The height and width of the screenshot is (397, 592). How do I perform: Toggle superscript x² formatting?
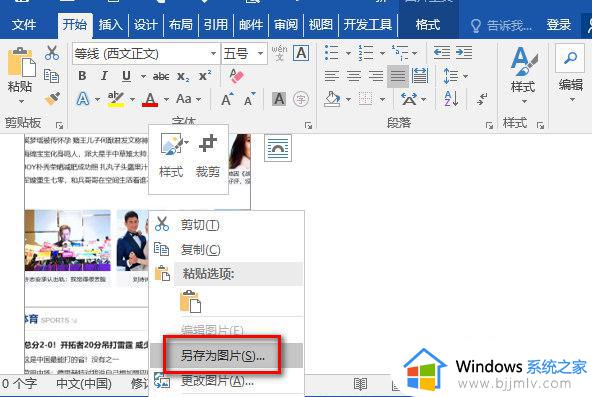pyautogui.click(x=205, y=75)
